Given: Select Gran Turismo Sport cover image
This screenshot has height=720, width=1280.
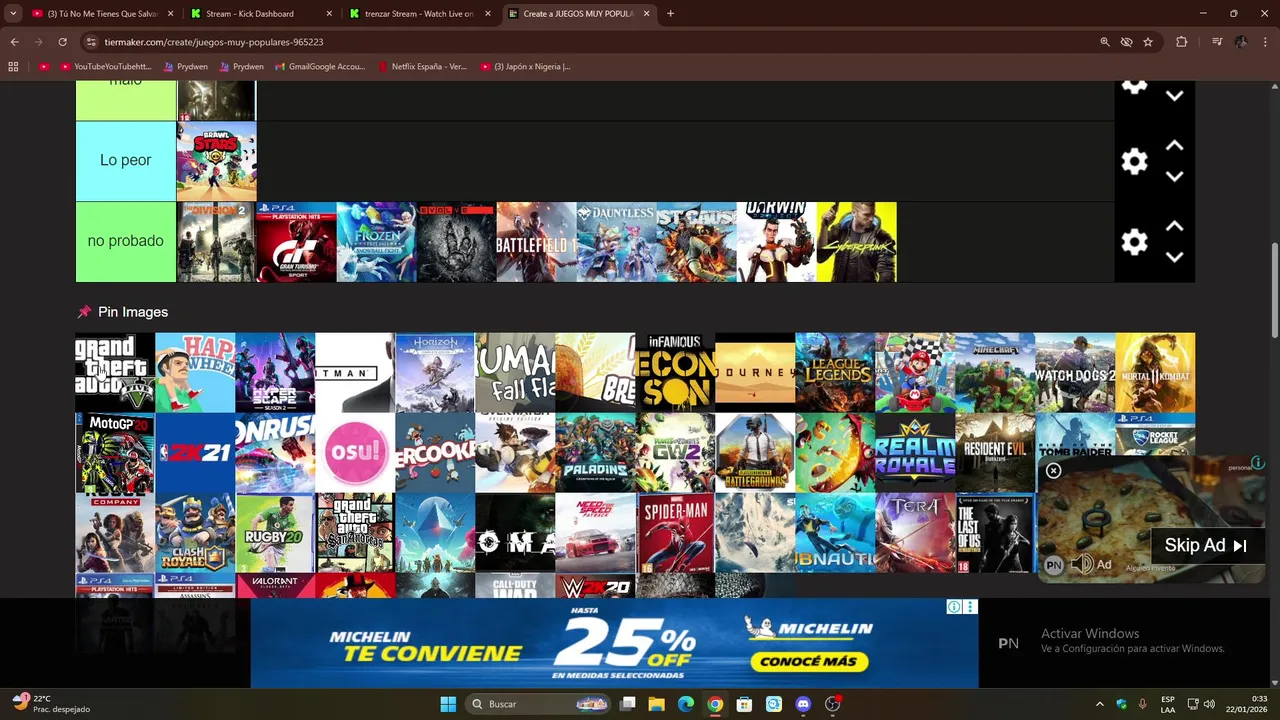Looking at the screenshot, I should tap(297, 242).
